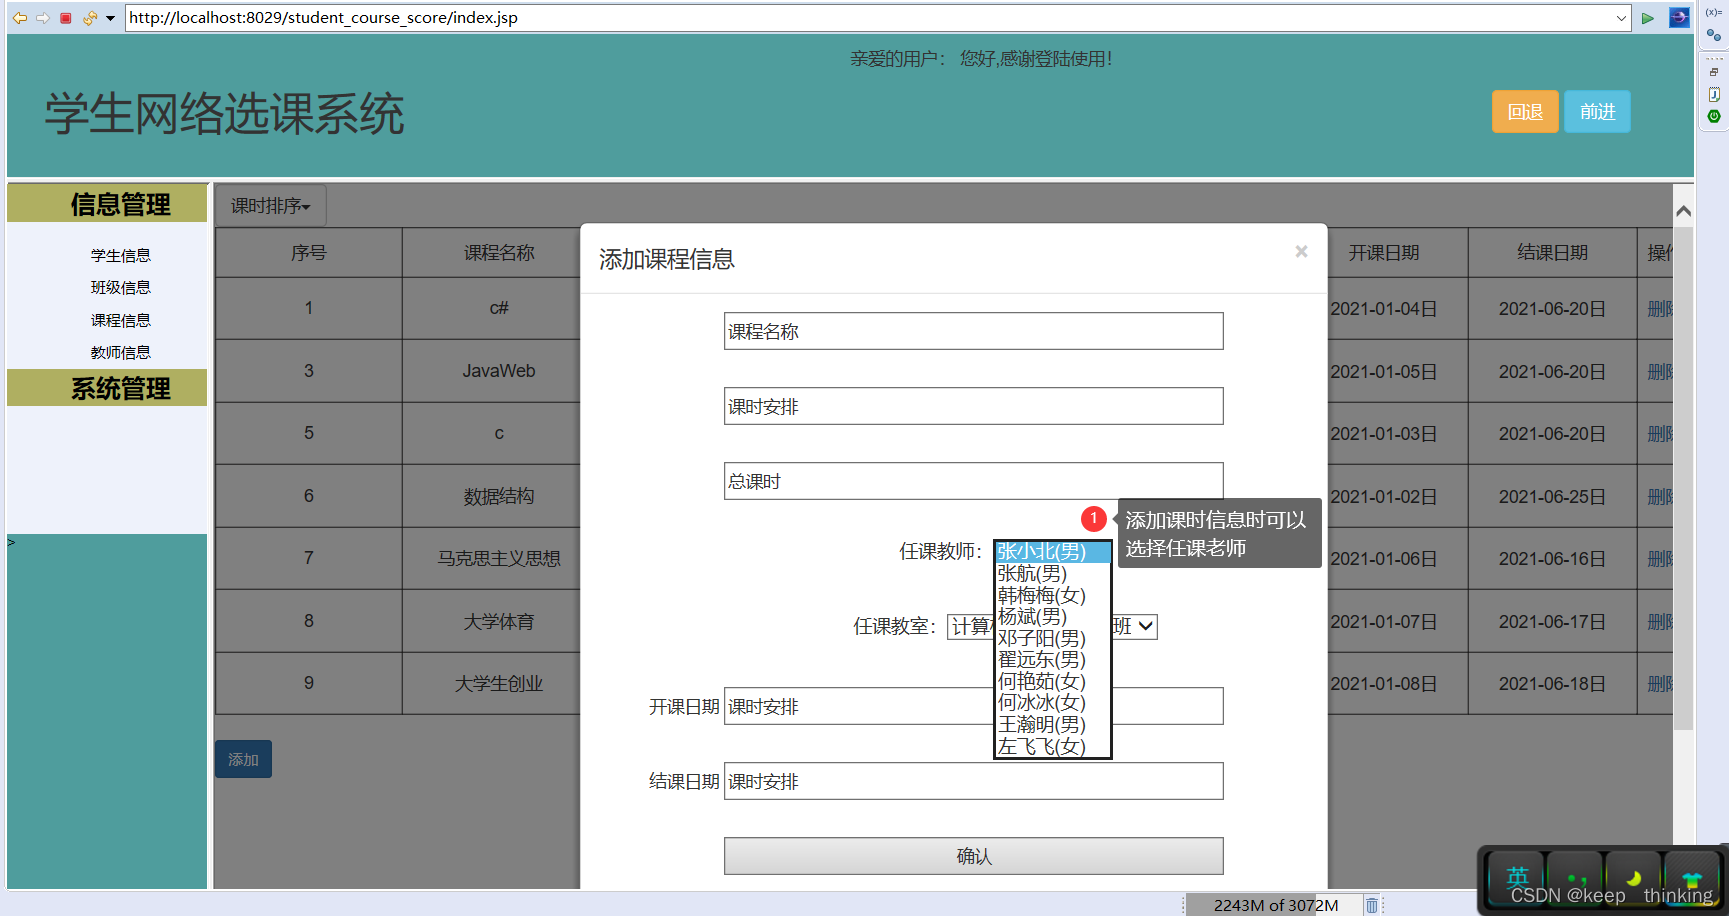Viewport: 1729px width, 916px height.
Task: Select teacher 何艳茹(女) from the list
Action: click(1052, 681)
